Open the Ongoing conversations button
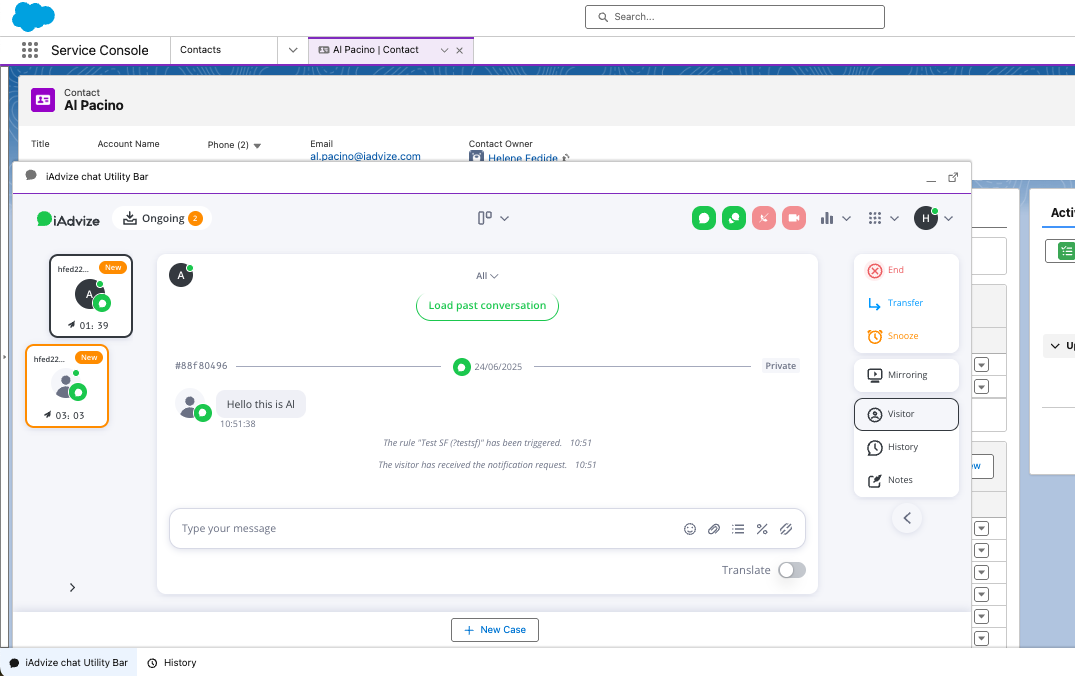1075x676 pixels. point(162,219)
